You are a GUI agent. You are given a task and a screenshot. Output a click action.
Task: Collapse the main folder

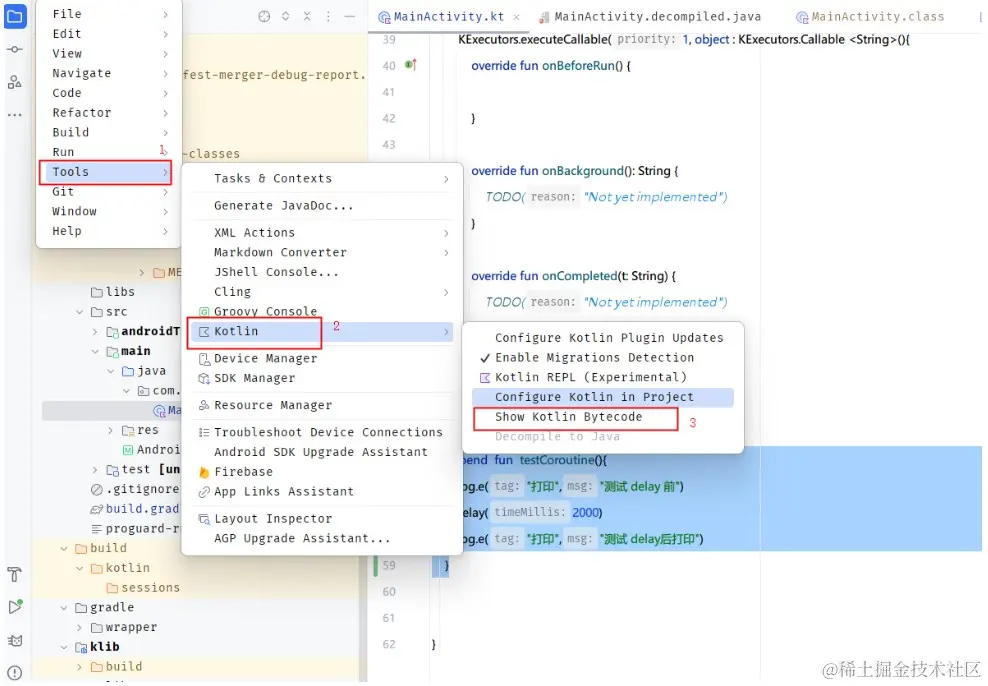tap(95, 352)
